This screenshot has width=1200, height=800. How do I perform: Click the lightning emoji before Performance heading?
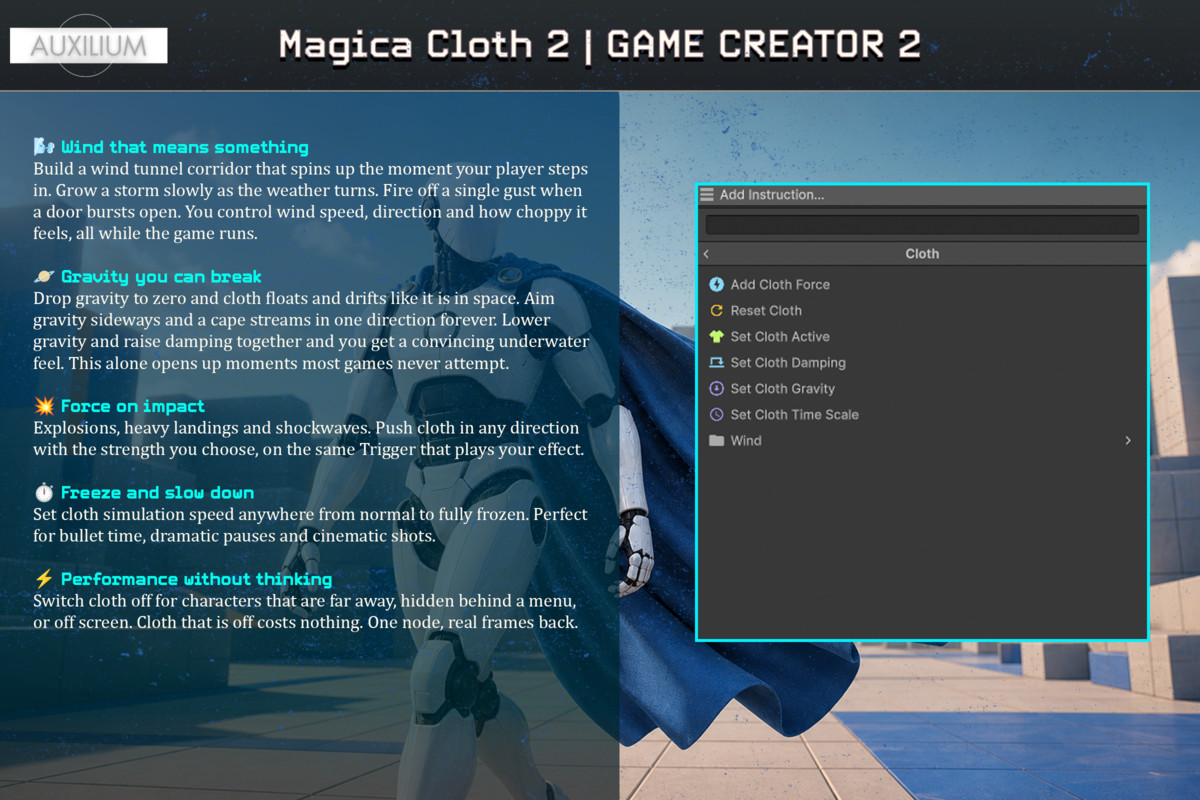[43, 579]
